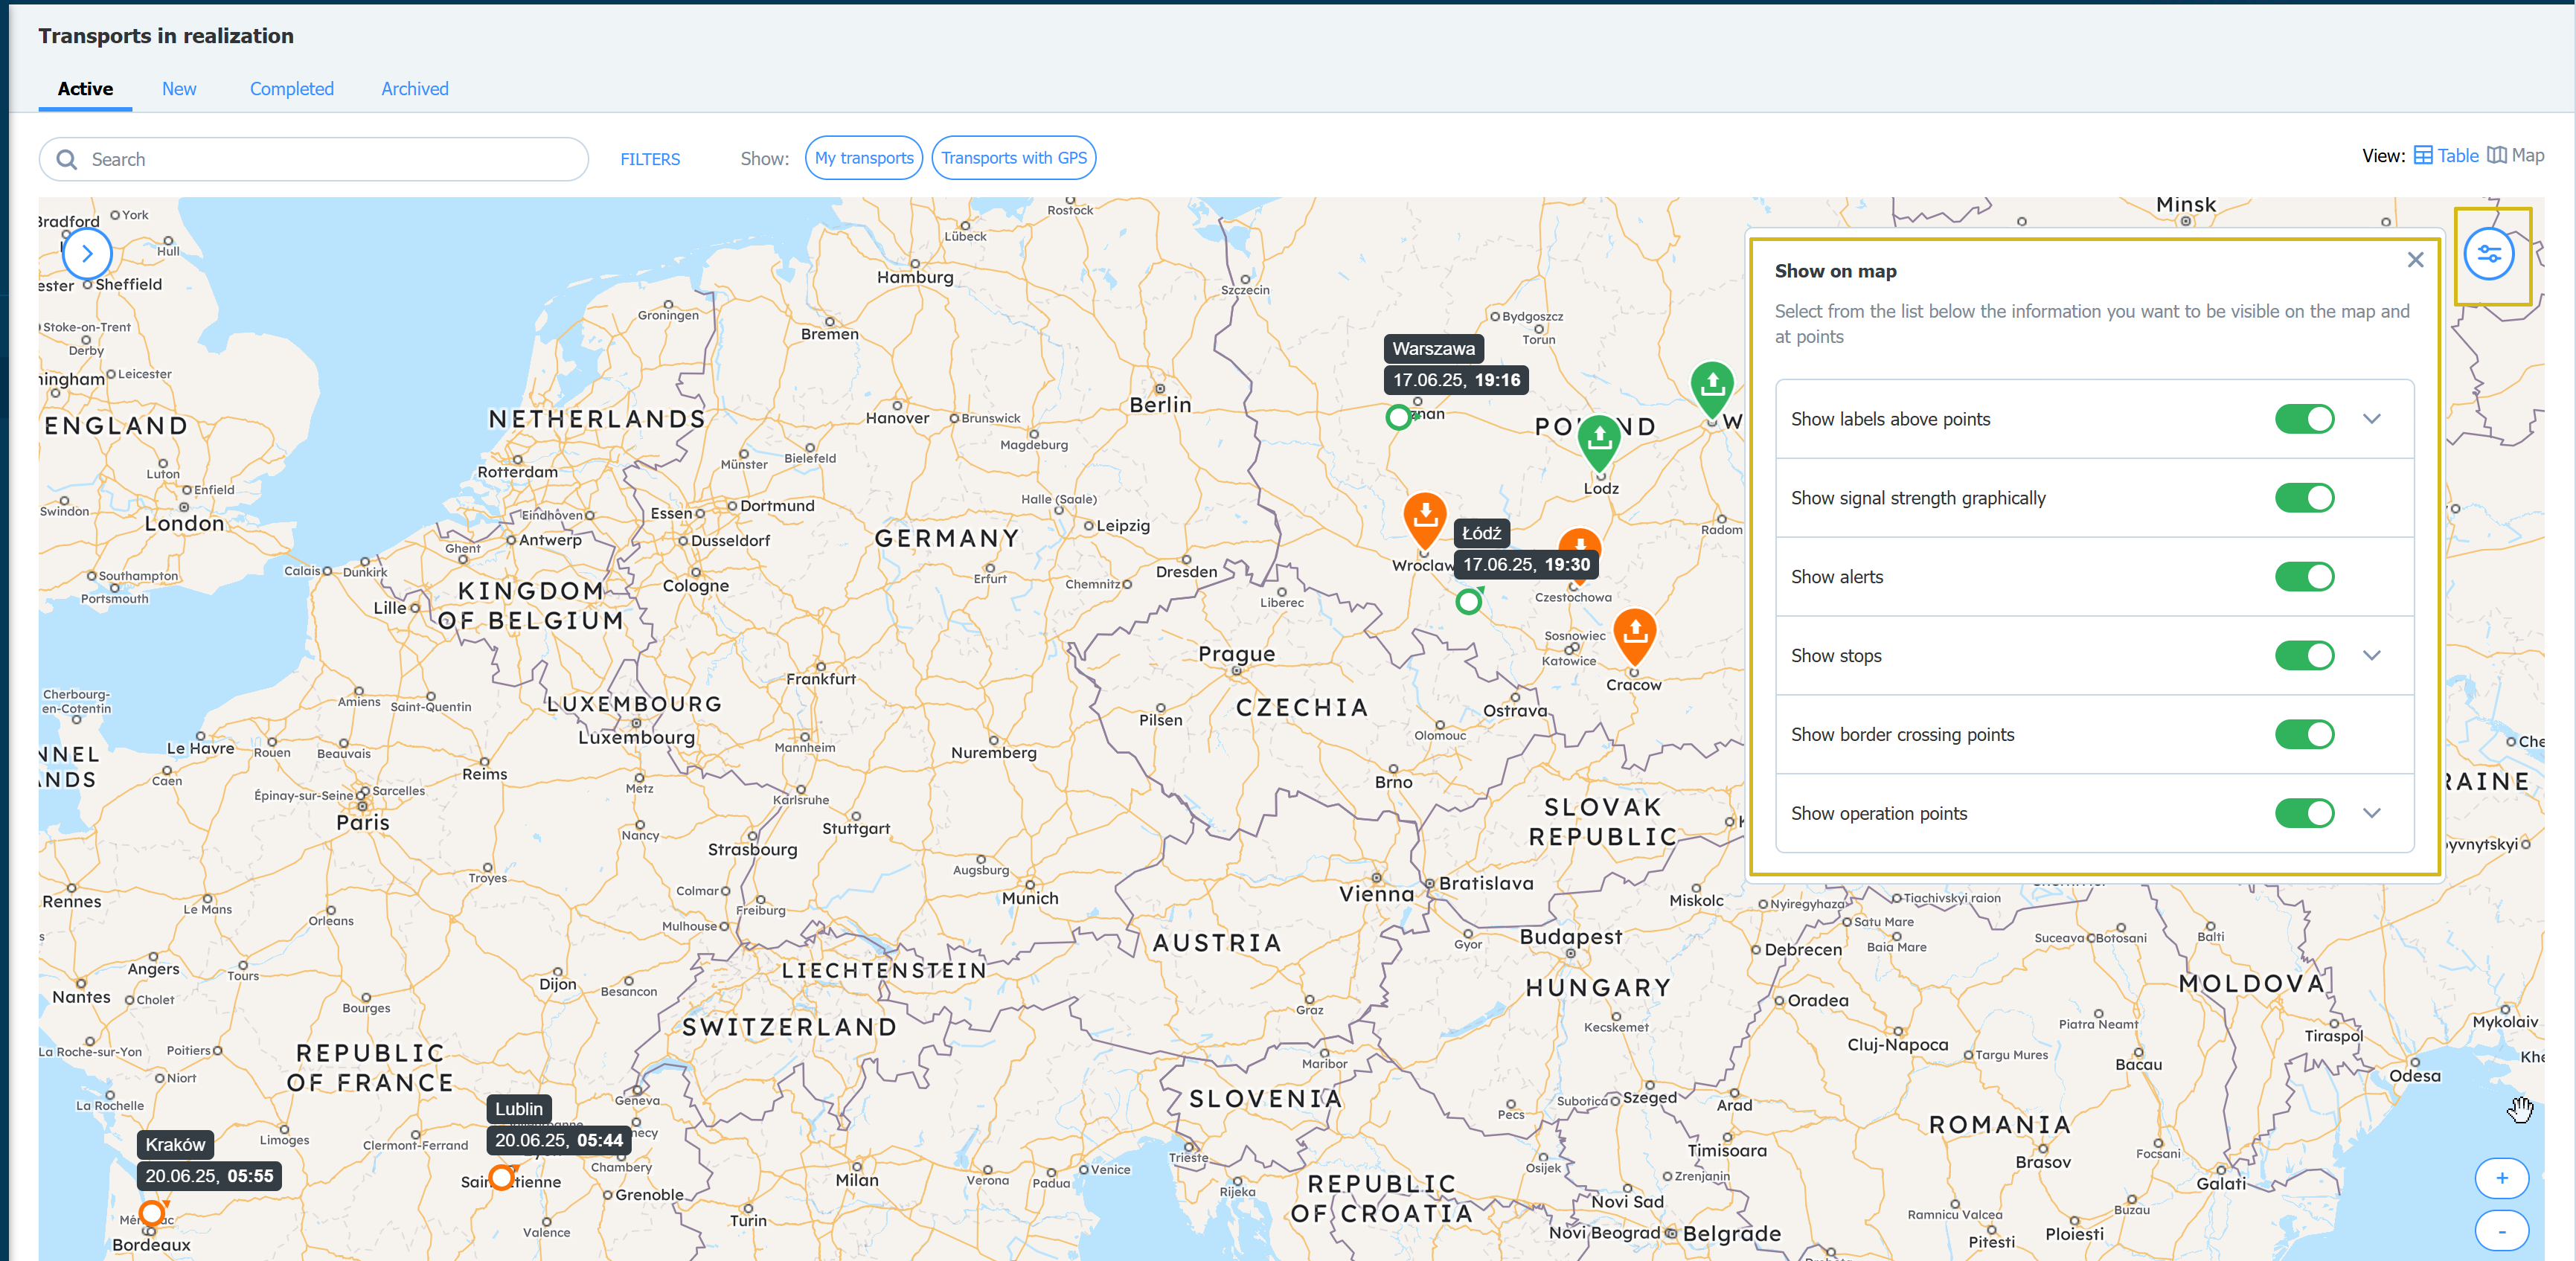Toggle Show labels above points
The image size is (2576, 1261).
(2304, 419)
